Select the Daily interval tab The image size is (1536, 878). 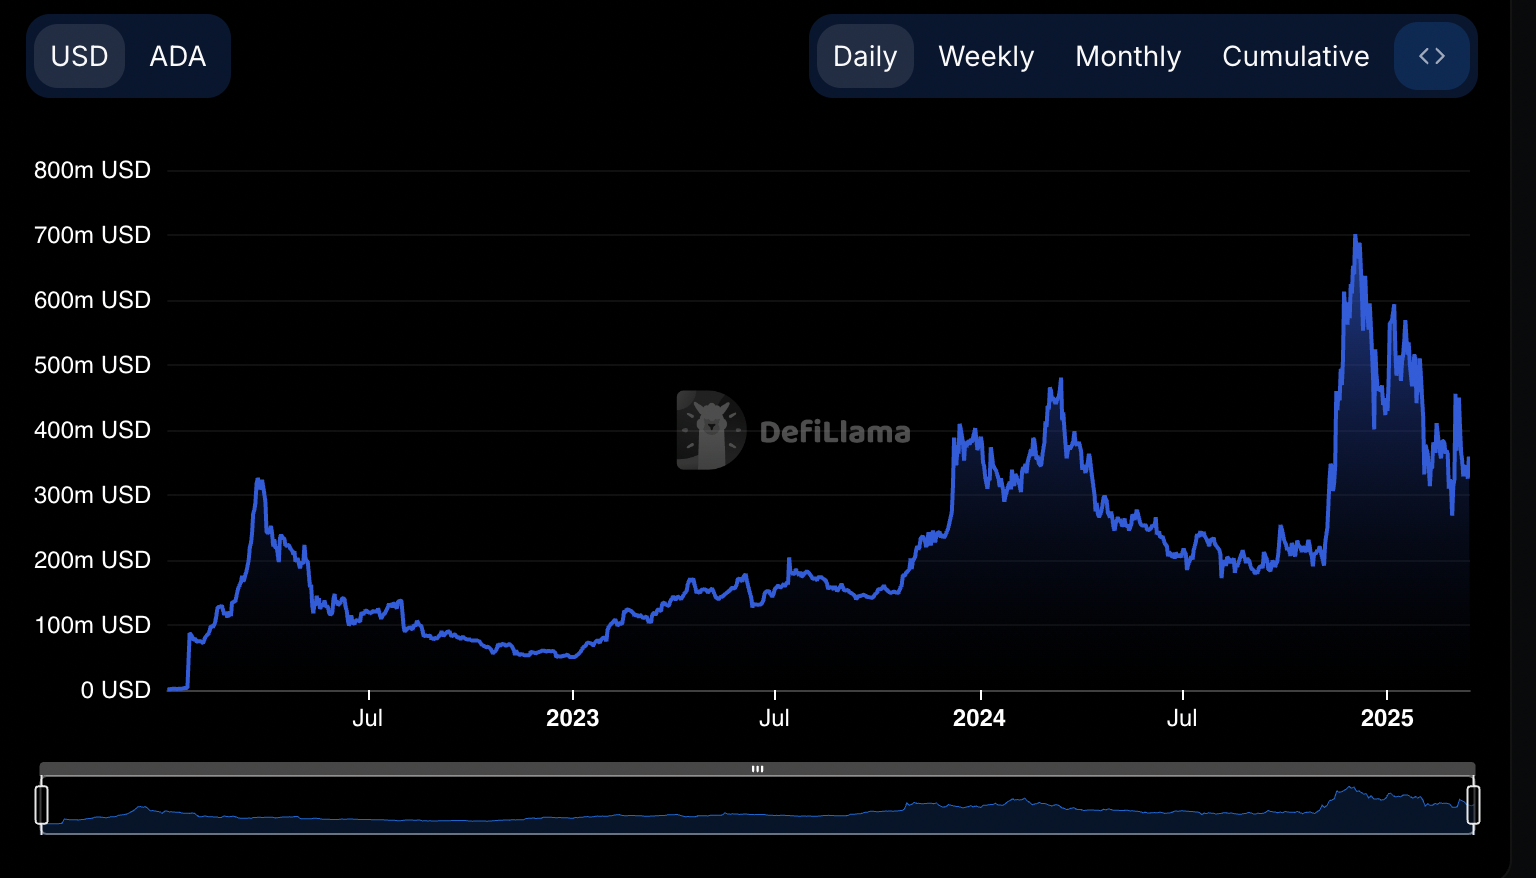[x=865, y=56]
